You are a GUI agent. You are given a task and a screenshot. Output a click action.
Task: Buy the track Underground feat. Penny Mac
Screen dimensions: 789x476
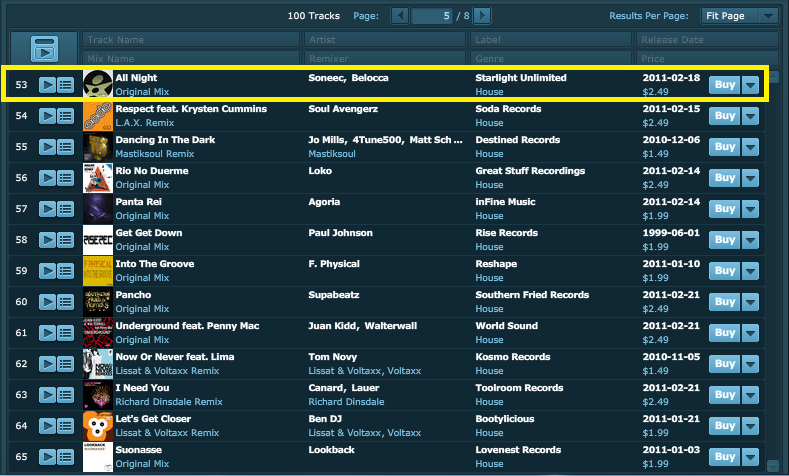coord(724,333)
